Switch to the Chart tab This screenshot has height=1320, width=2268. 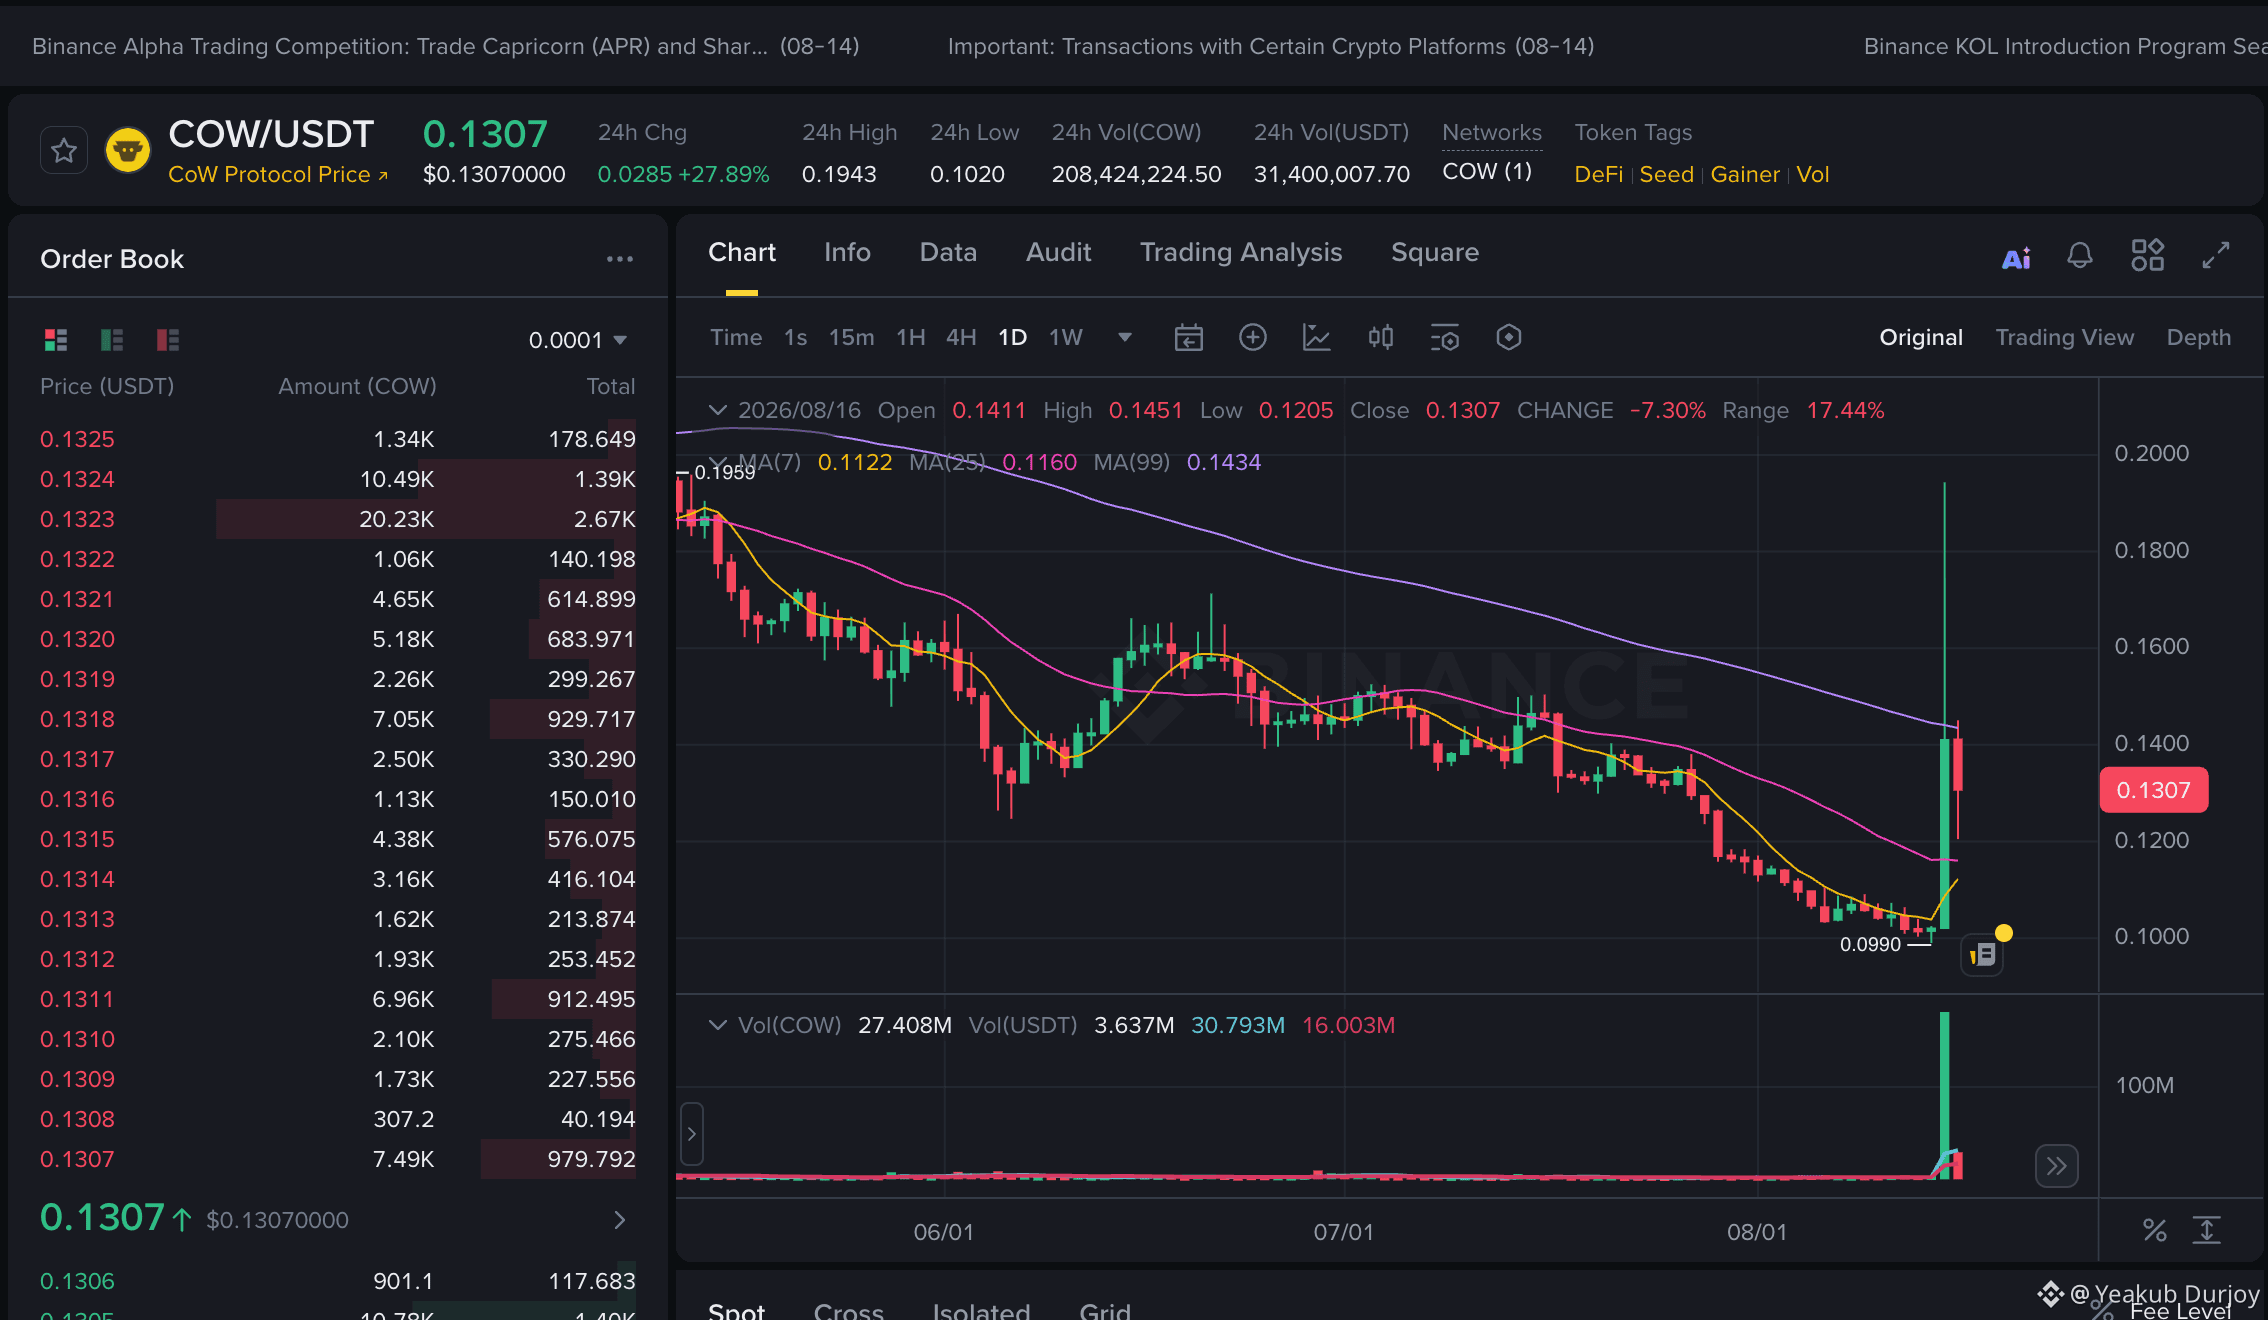click(742, 252)
